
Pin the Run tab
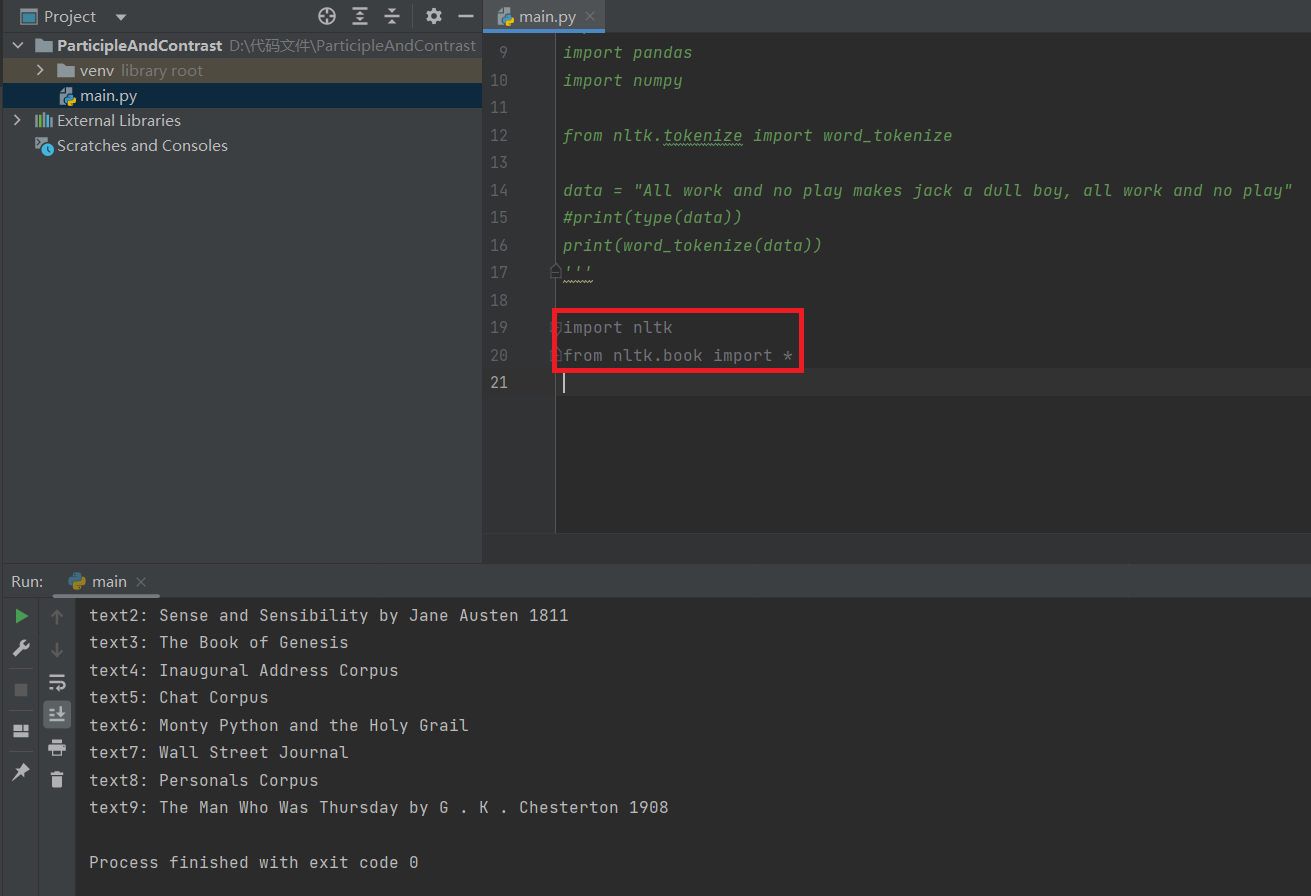[x=21, y=772]
